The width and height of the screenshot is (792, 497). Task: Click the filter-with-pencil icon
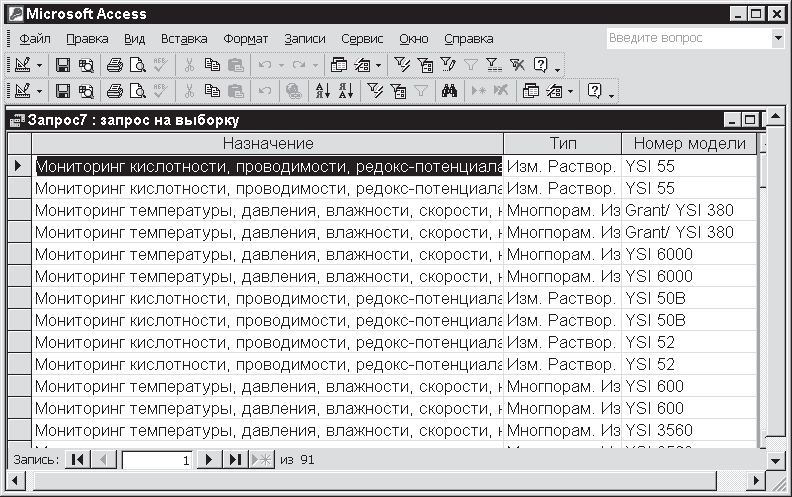pyautogui.click(x=450, y=65)
